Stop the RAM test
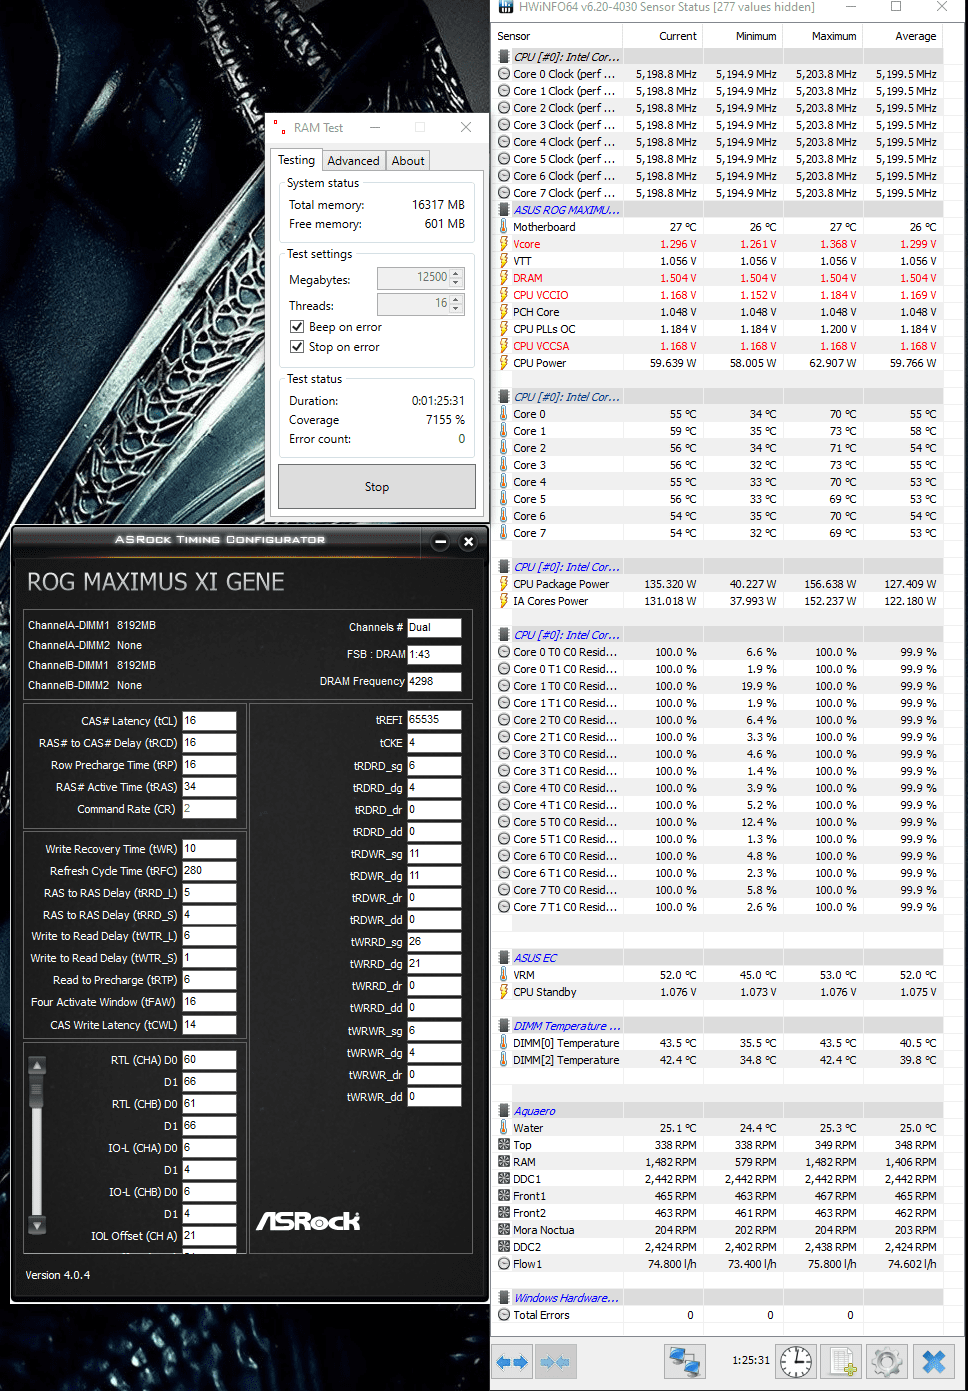This screenshot has height=1391, width=968. click(377, 487)
